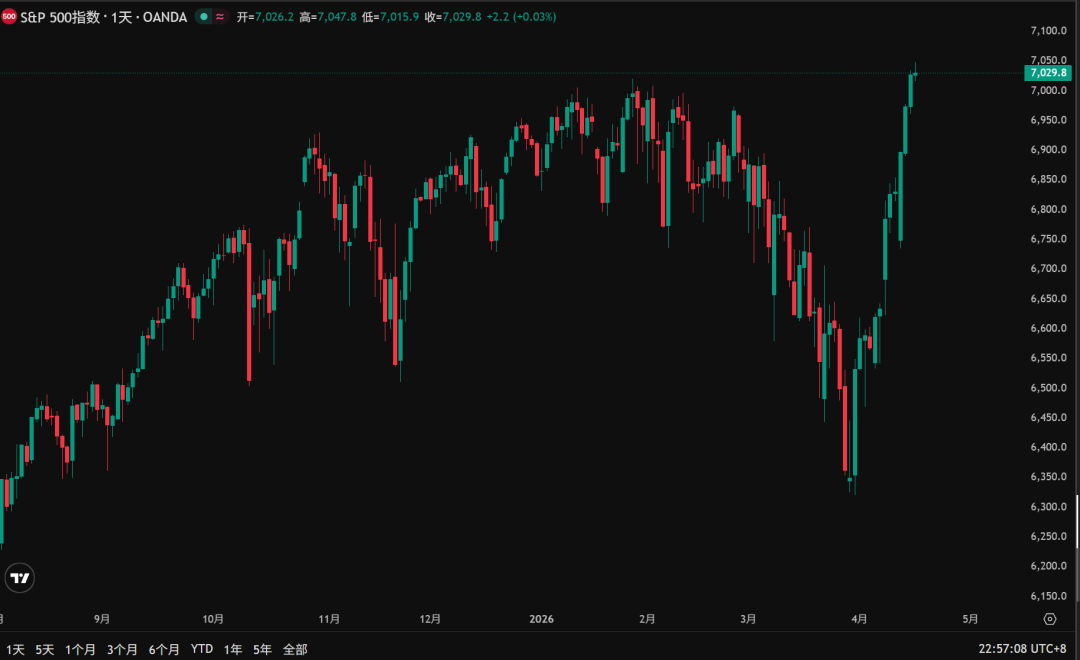Image resolution: width=1080 pixels, height=660 pixels.
Task: Click the red S&P 500 symbol logo
Action: tap(9, 17)
